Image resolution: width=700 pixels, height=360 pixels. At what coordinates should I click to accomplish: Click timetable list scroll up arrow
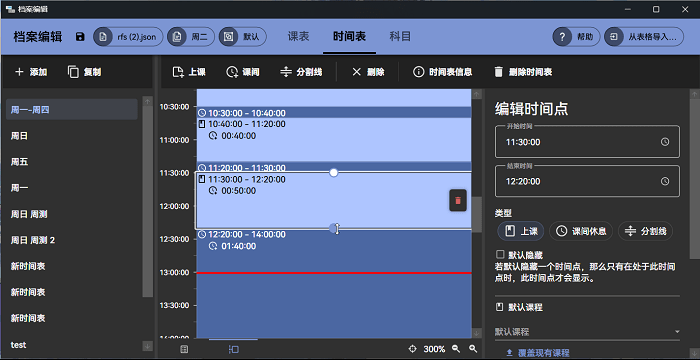click(147, 101)
